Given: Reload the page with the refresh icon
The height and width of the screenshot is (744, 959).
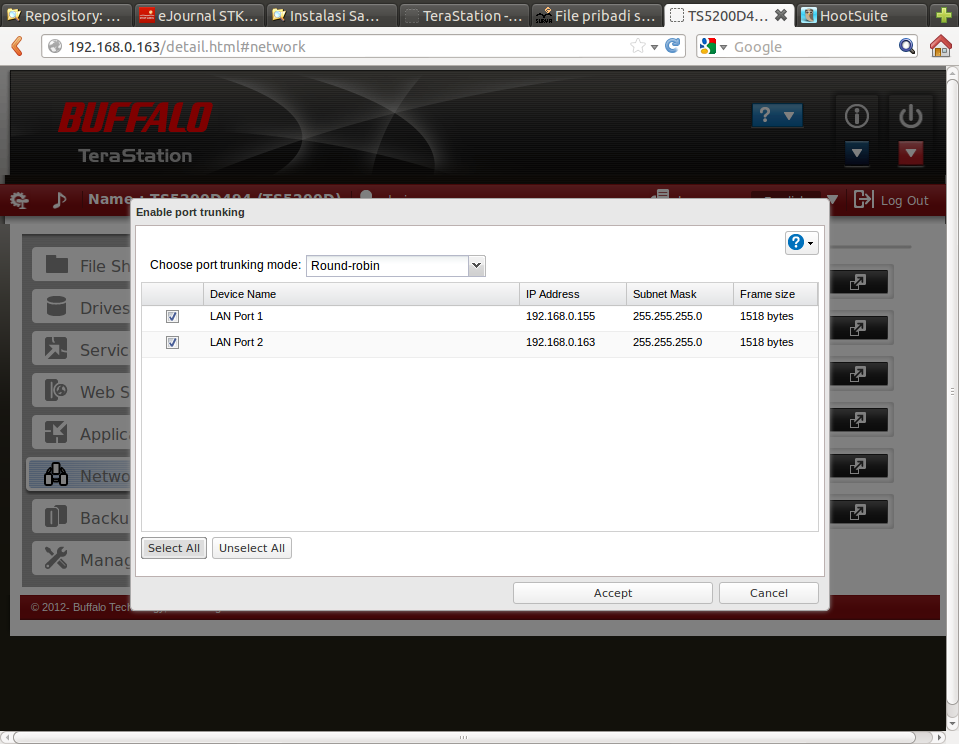Looking at the screenshot, I should point(673,46).
